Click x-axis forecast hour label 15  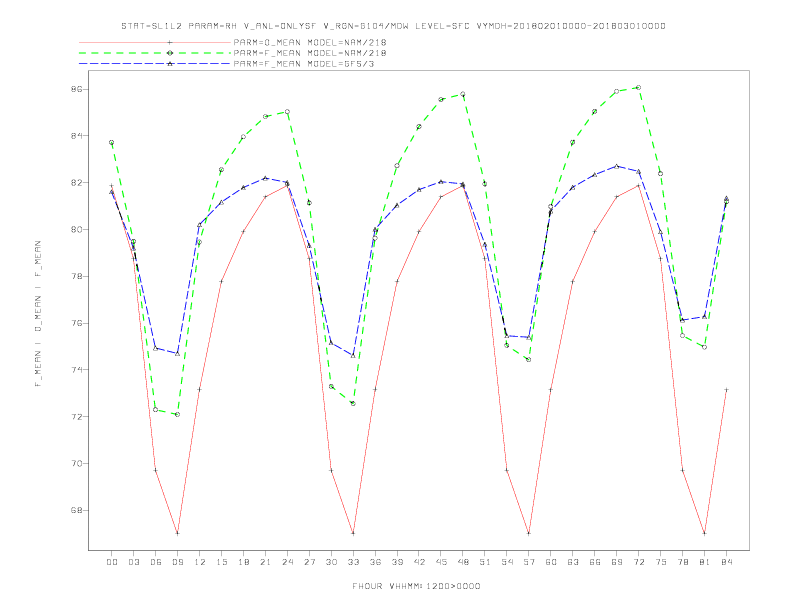click(222, 562)
